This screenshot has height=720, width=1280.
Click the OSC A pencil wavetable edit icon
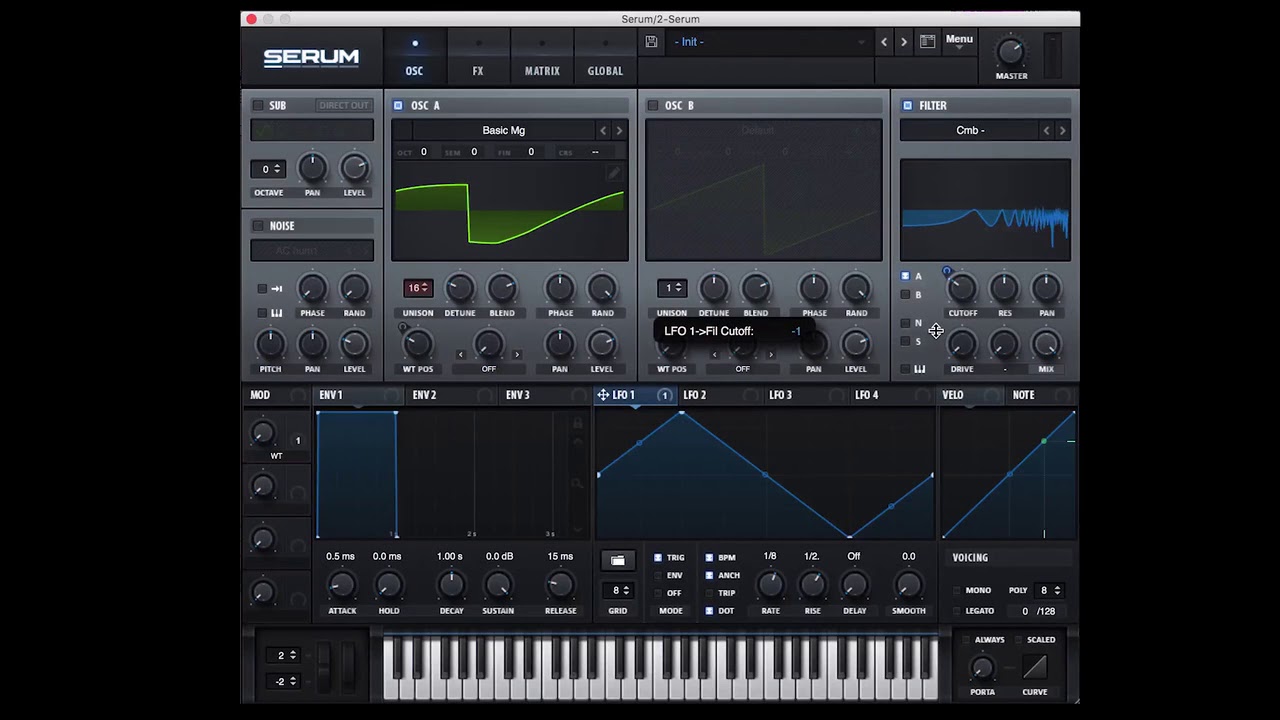coord(613,173)
